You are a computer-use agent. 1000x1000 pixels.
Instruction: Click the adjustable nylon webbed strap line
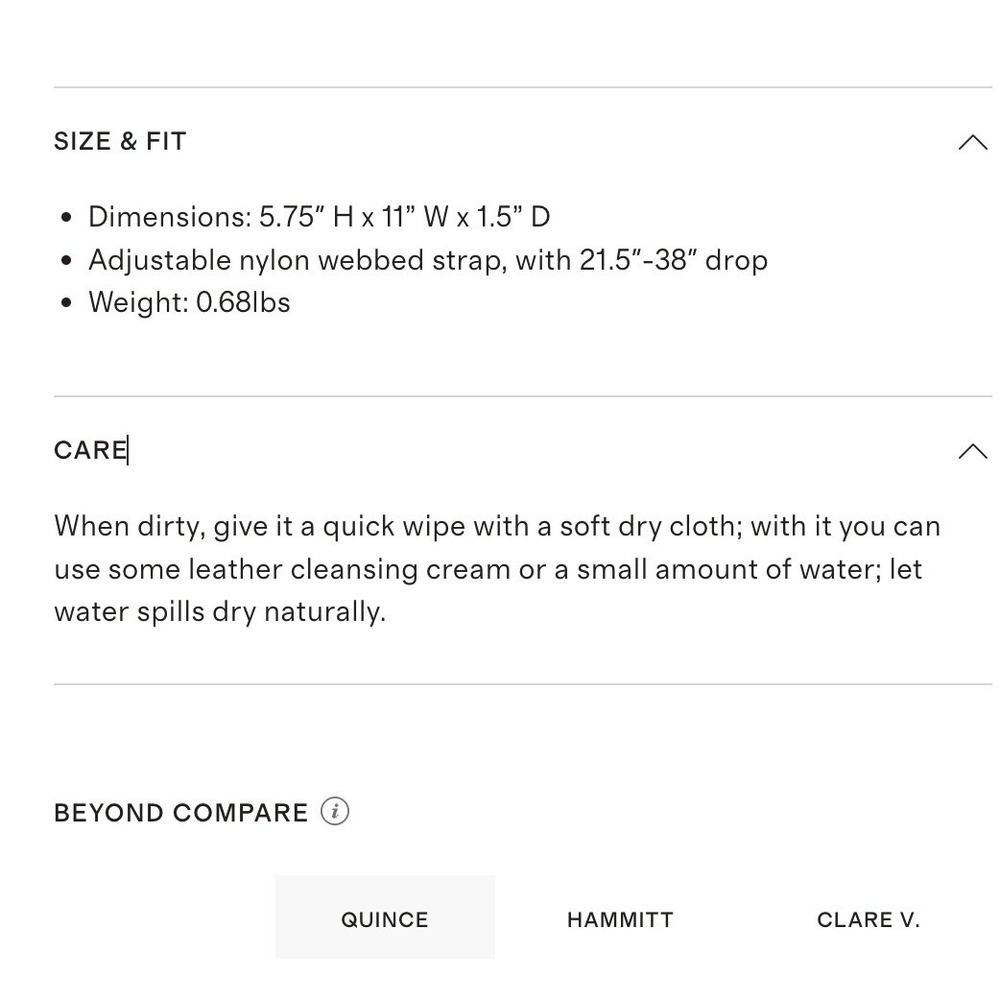pos(428,260)
